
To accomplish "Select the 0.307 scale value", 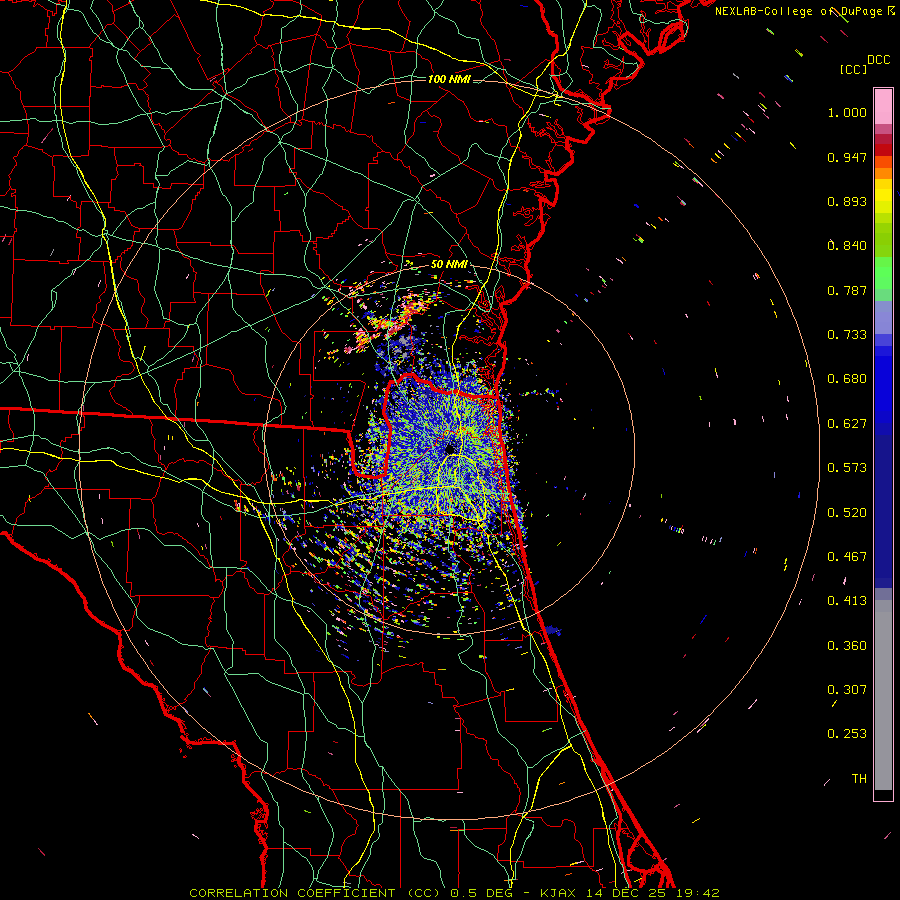I will (x=847, y=690).
